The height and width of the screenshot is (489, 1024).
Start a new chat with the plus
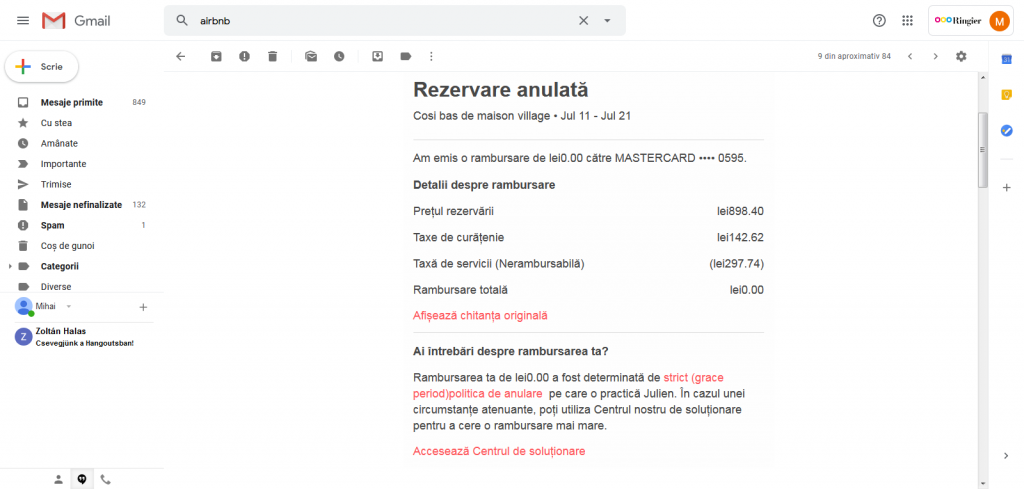144,307
